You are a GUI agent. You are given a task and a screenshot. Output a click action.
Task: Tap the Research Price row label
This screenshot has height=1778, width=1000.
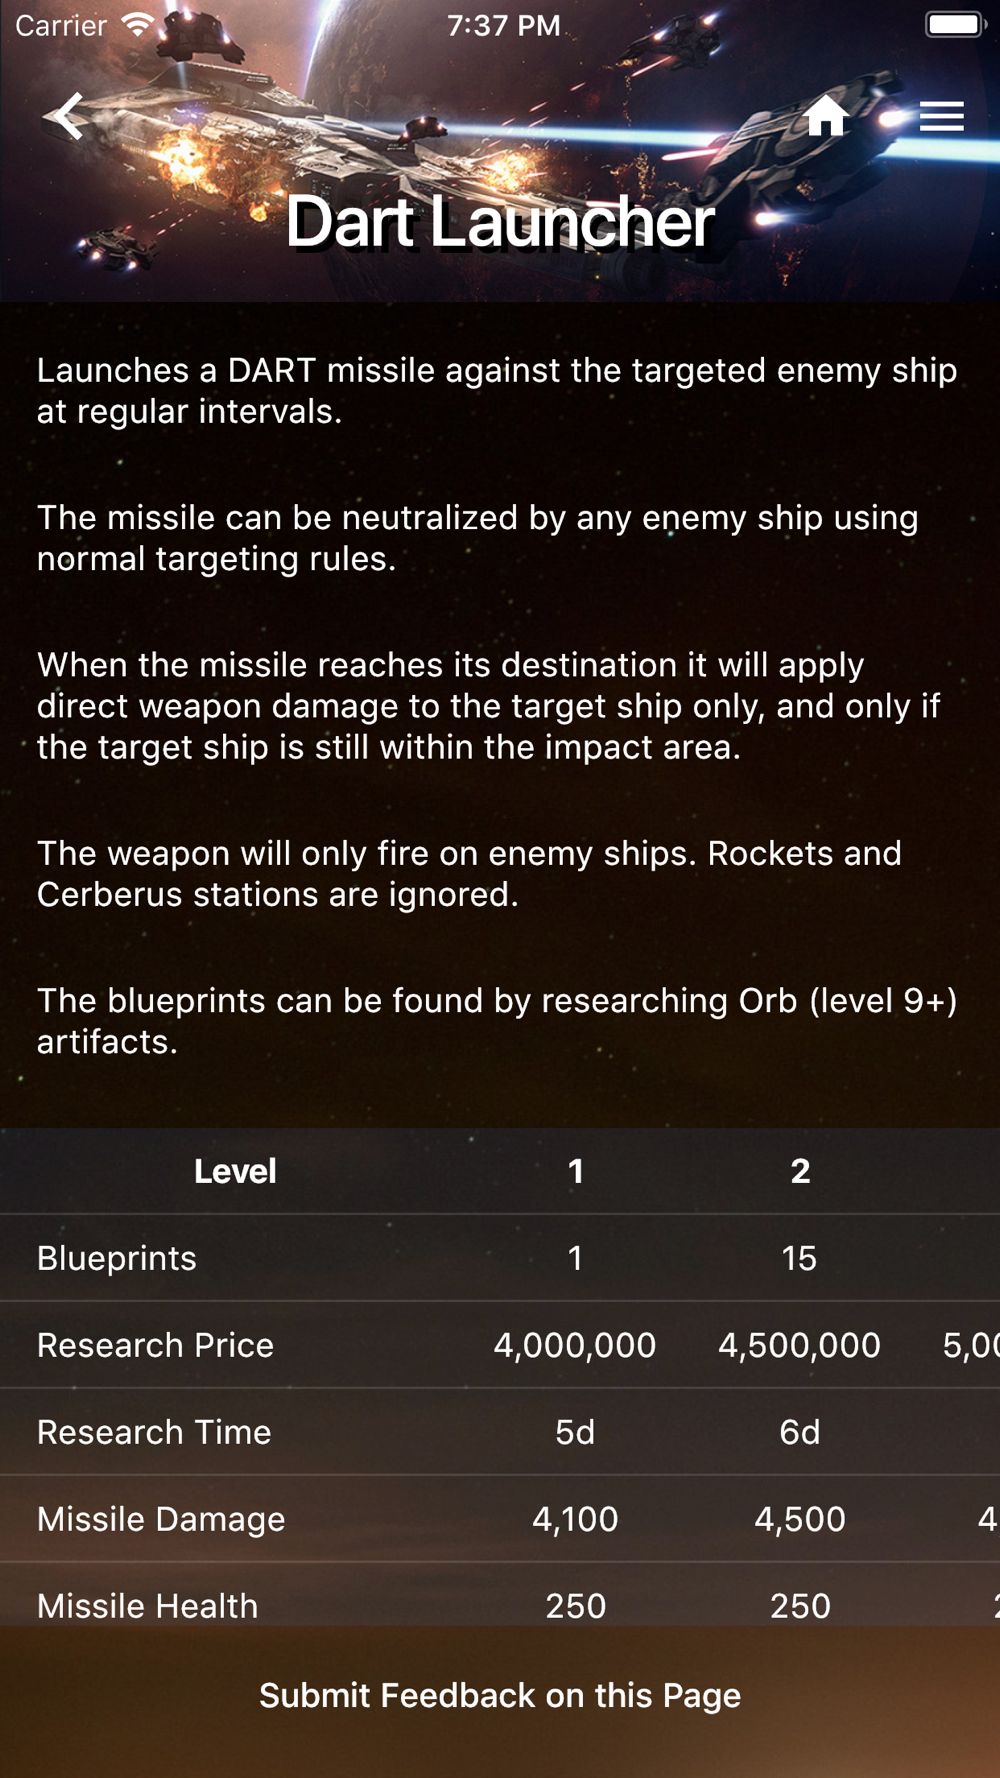pyautogui.click(x=155, y=1345)
